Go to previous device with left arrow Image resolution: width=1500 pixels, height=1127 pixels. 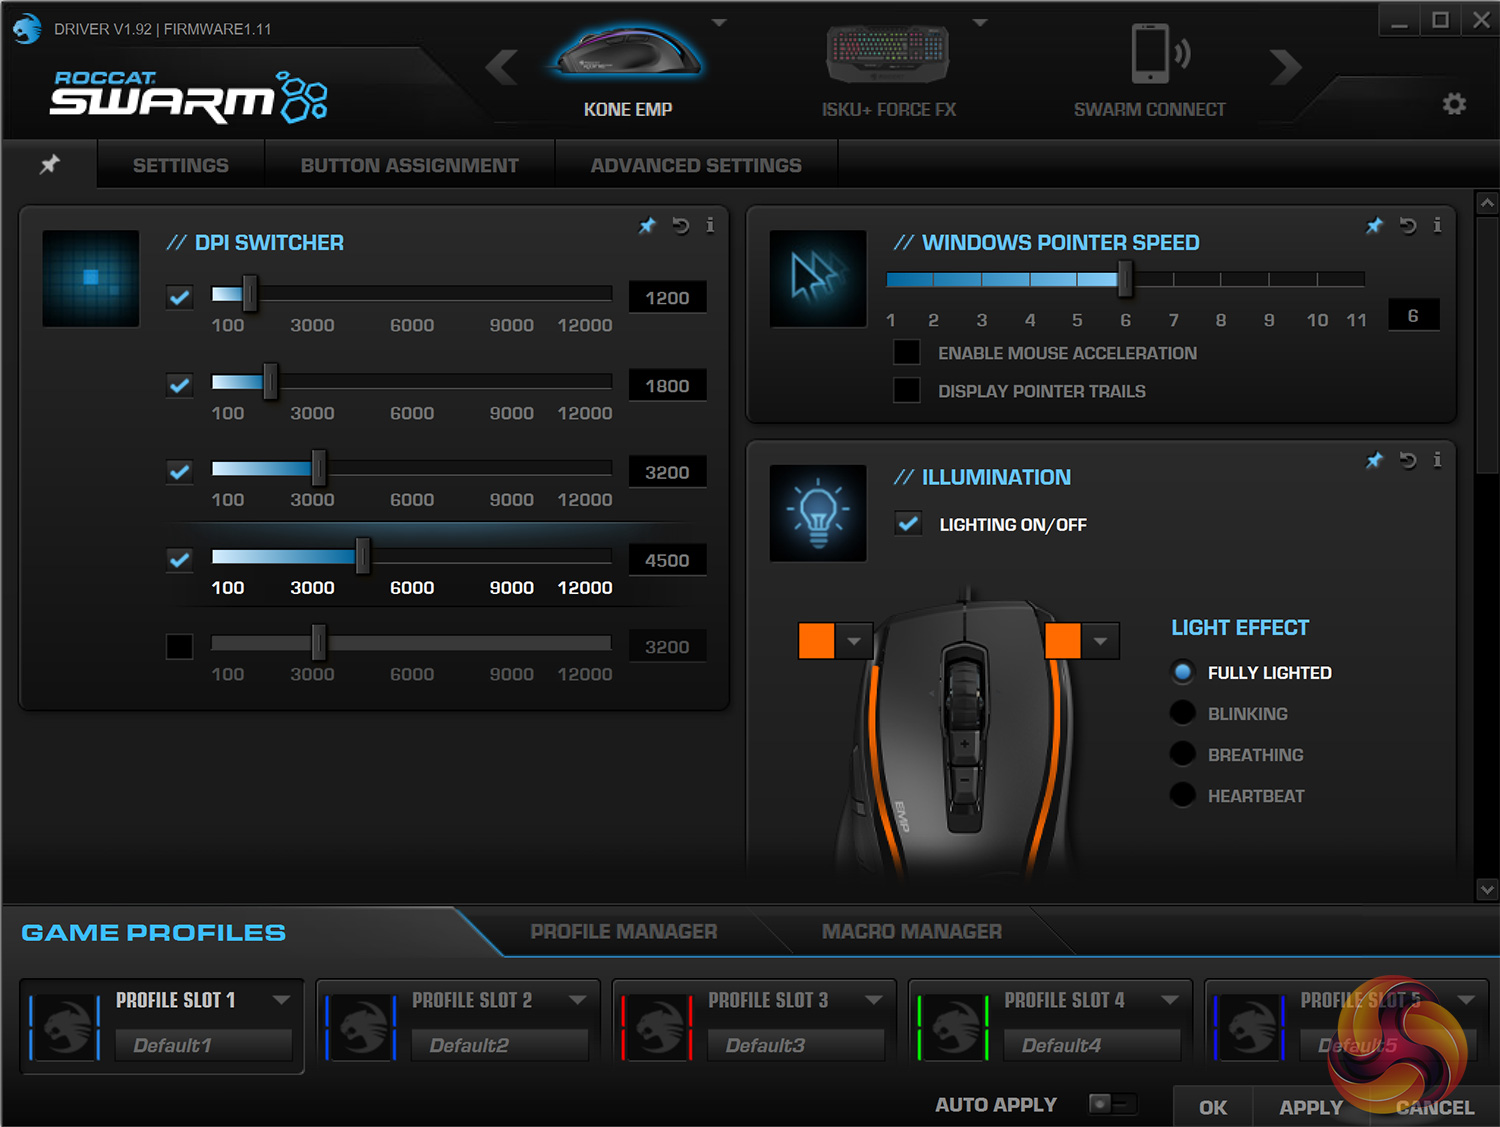[502, 67]
